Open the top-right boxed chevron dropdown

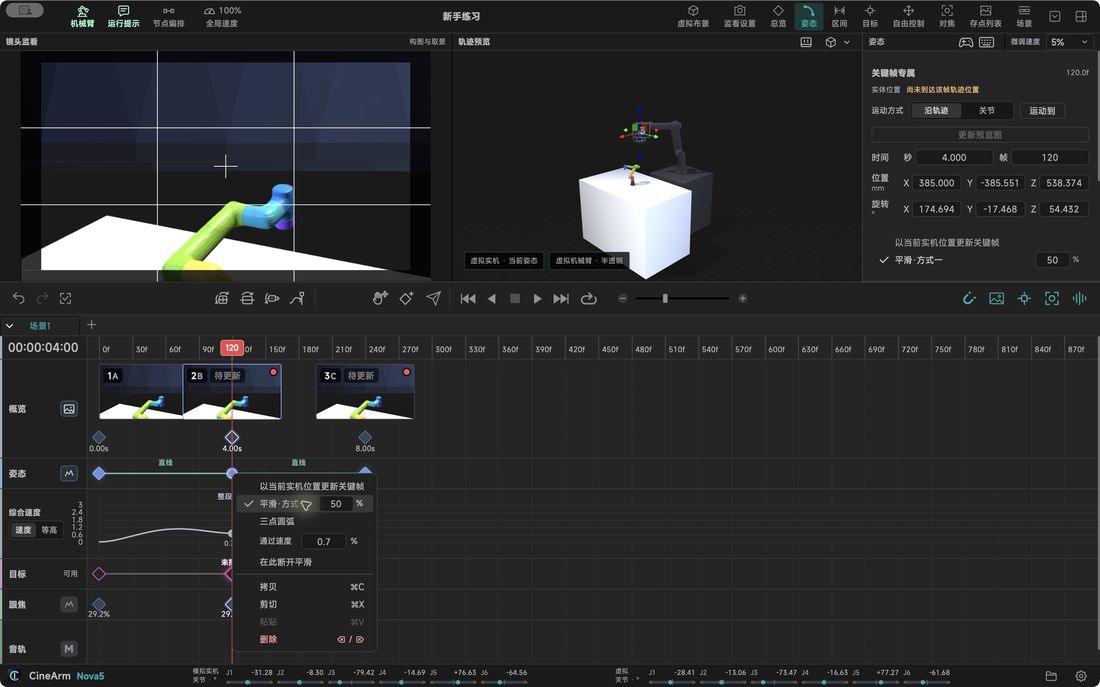(1054, 16)
